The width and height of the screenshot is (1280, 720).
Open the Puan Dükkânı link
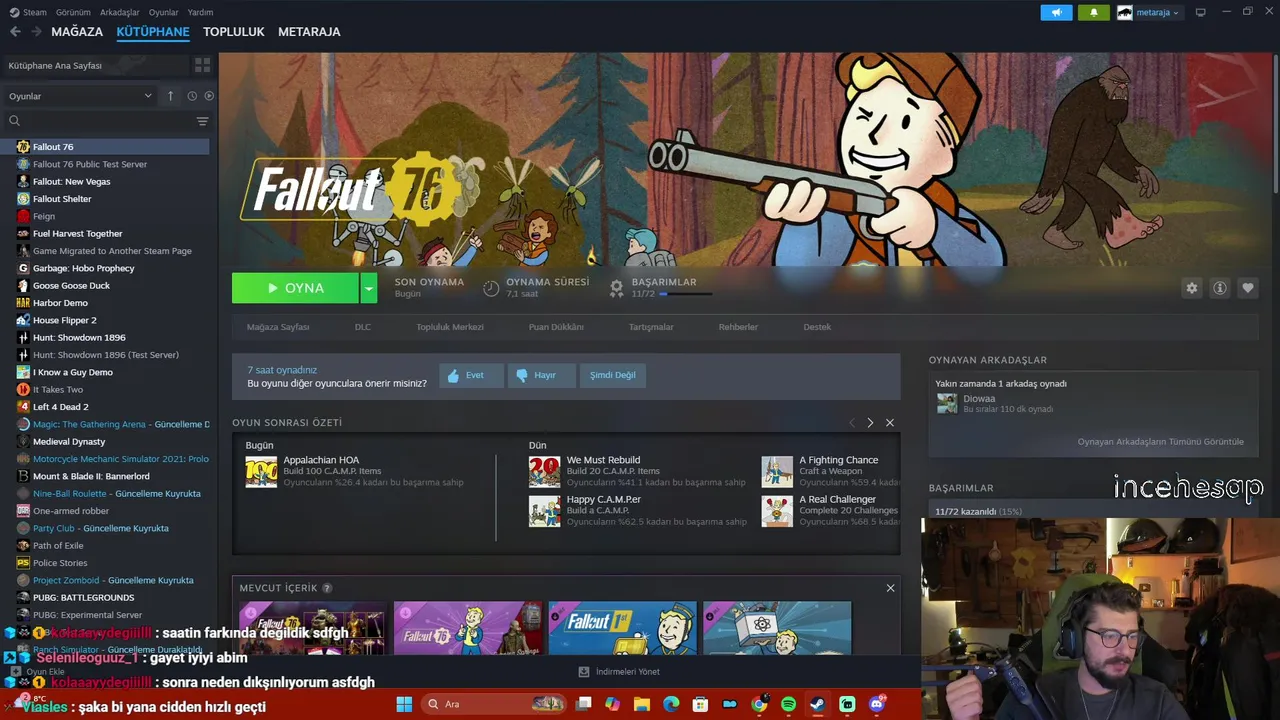[556, 327]
